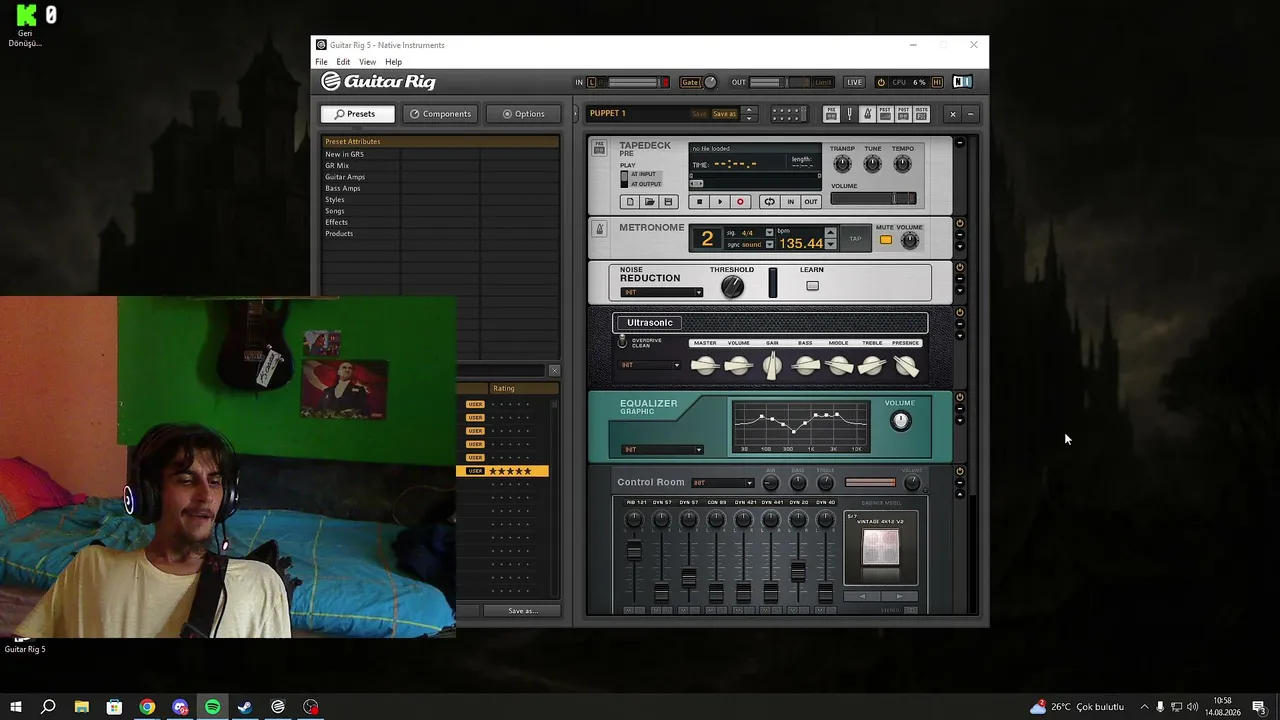Open the Virtual Rack Kontrol grid
Screen dimensions: 1280x720
click(x=787, y=114)
